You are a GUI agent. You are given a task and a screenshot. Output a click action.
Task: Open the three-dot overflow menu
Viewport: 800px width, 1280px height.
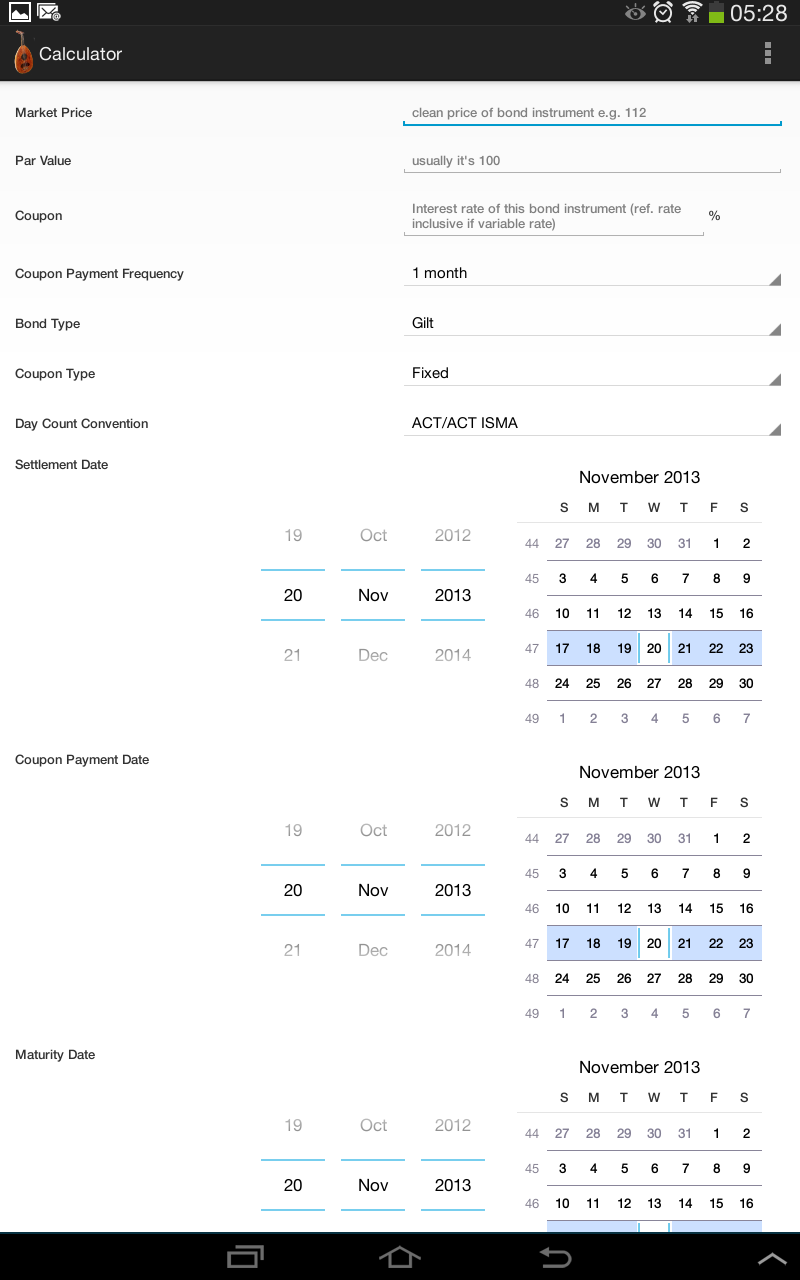768,54
